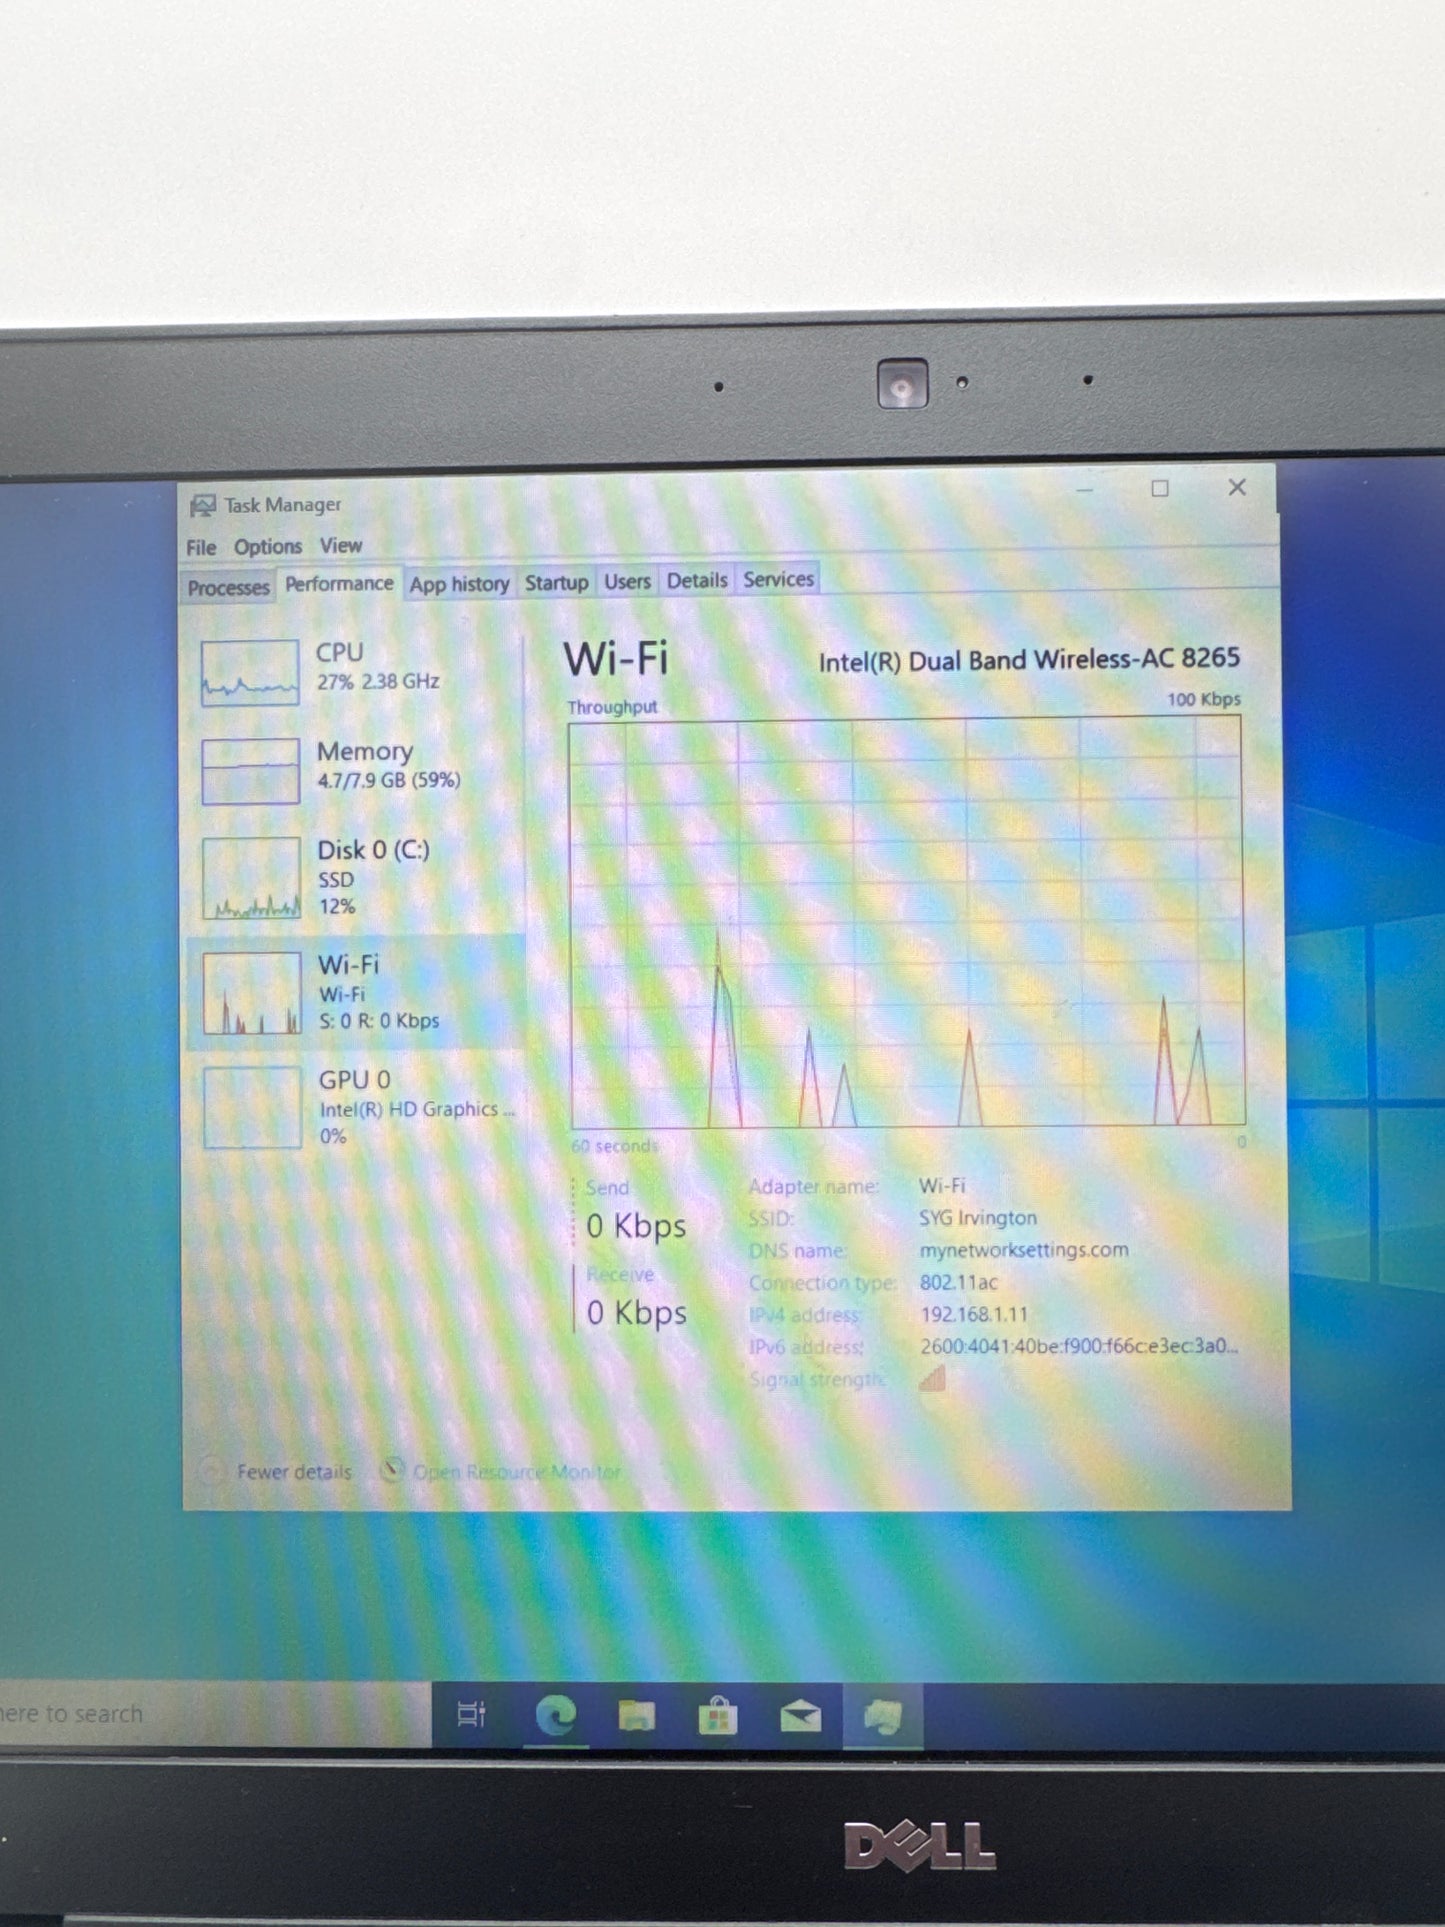Select the CPU performance graph thumbnail
Screen dimensions: 1445x1927
[250, 673]
